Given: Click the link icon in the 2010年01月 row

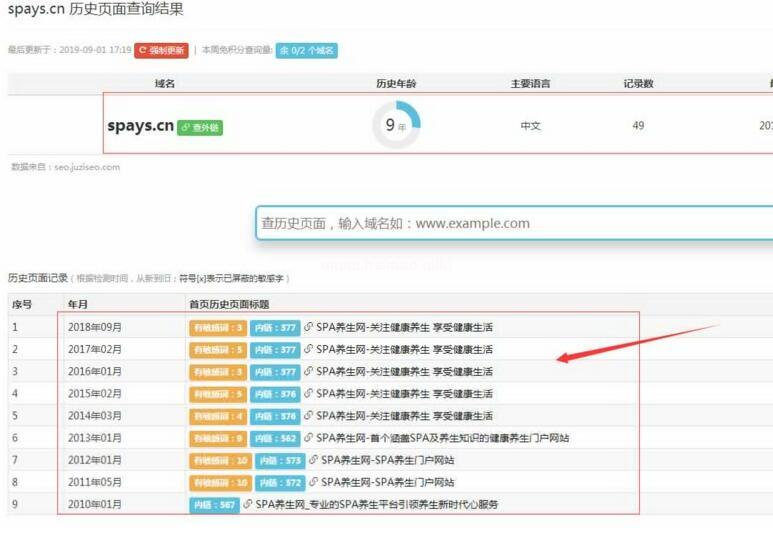Looking at the screenshot, I should coord(248,505).
